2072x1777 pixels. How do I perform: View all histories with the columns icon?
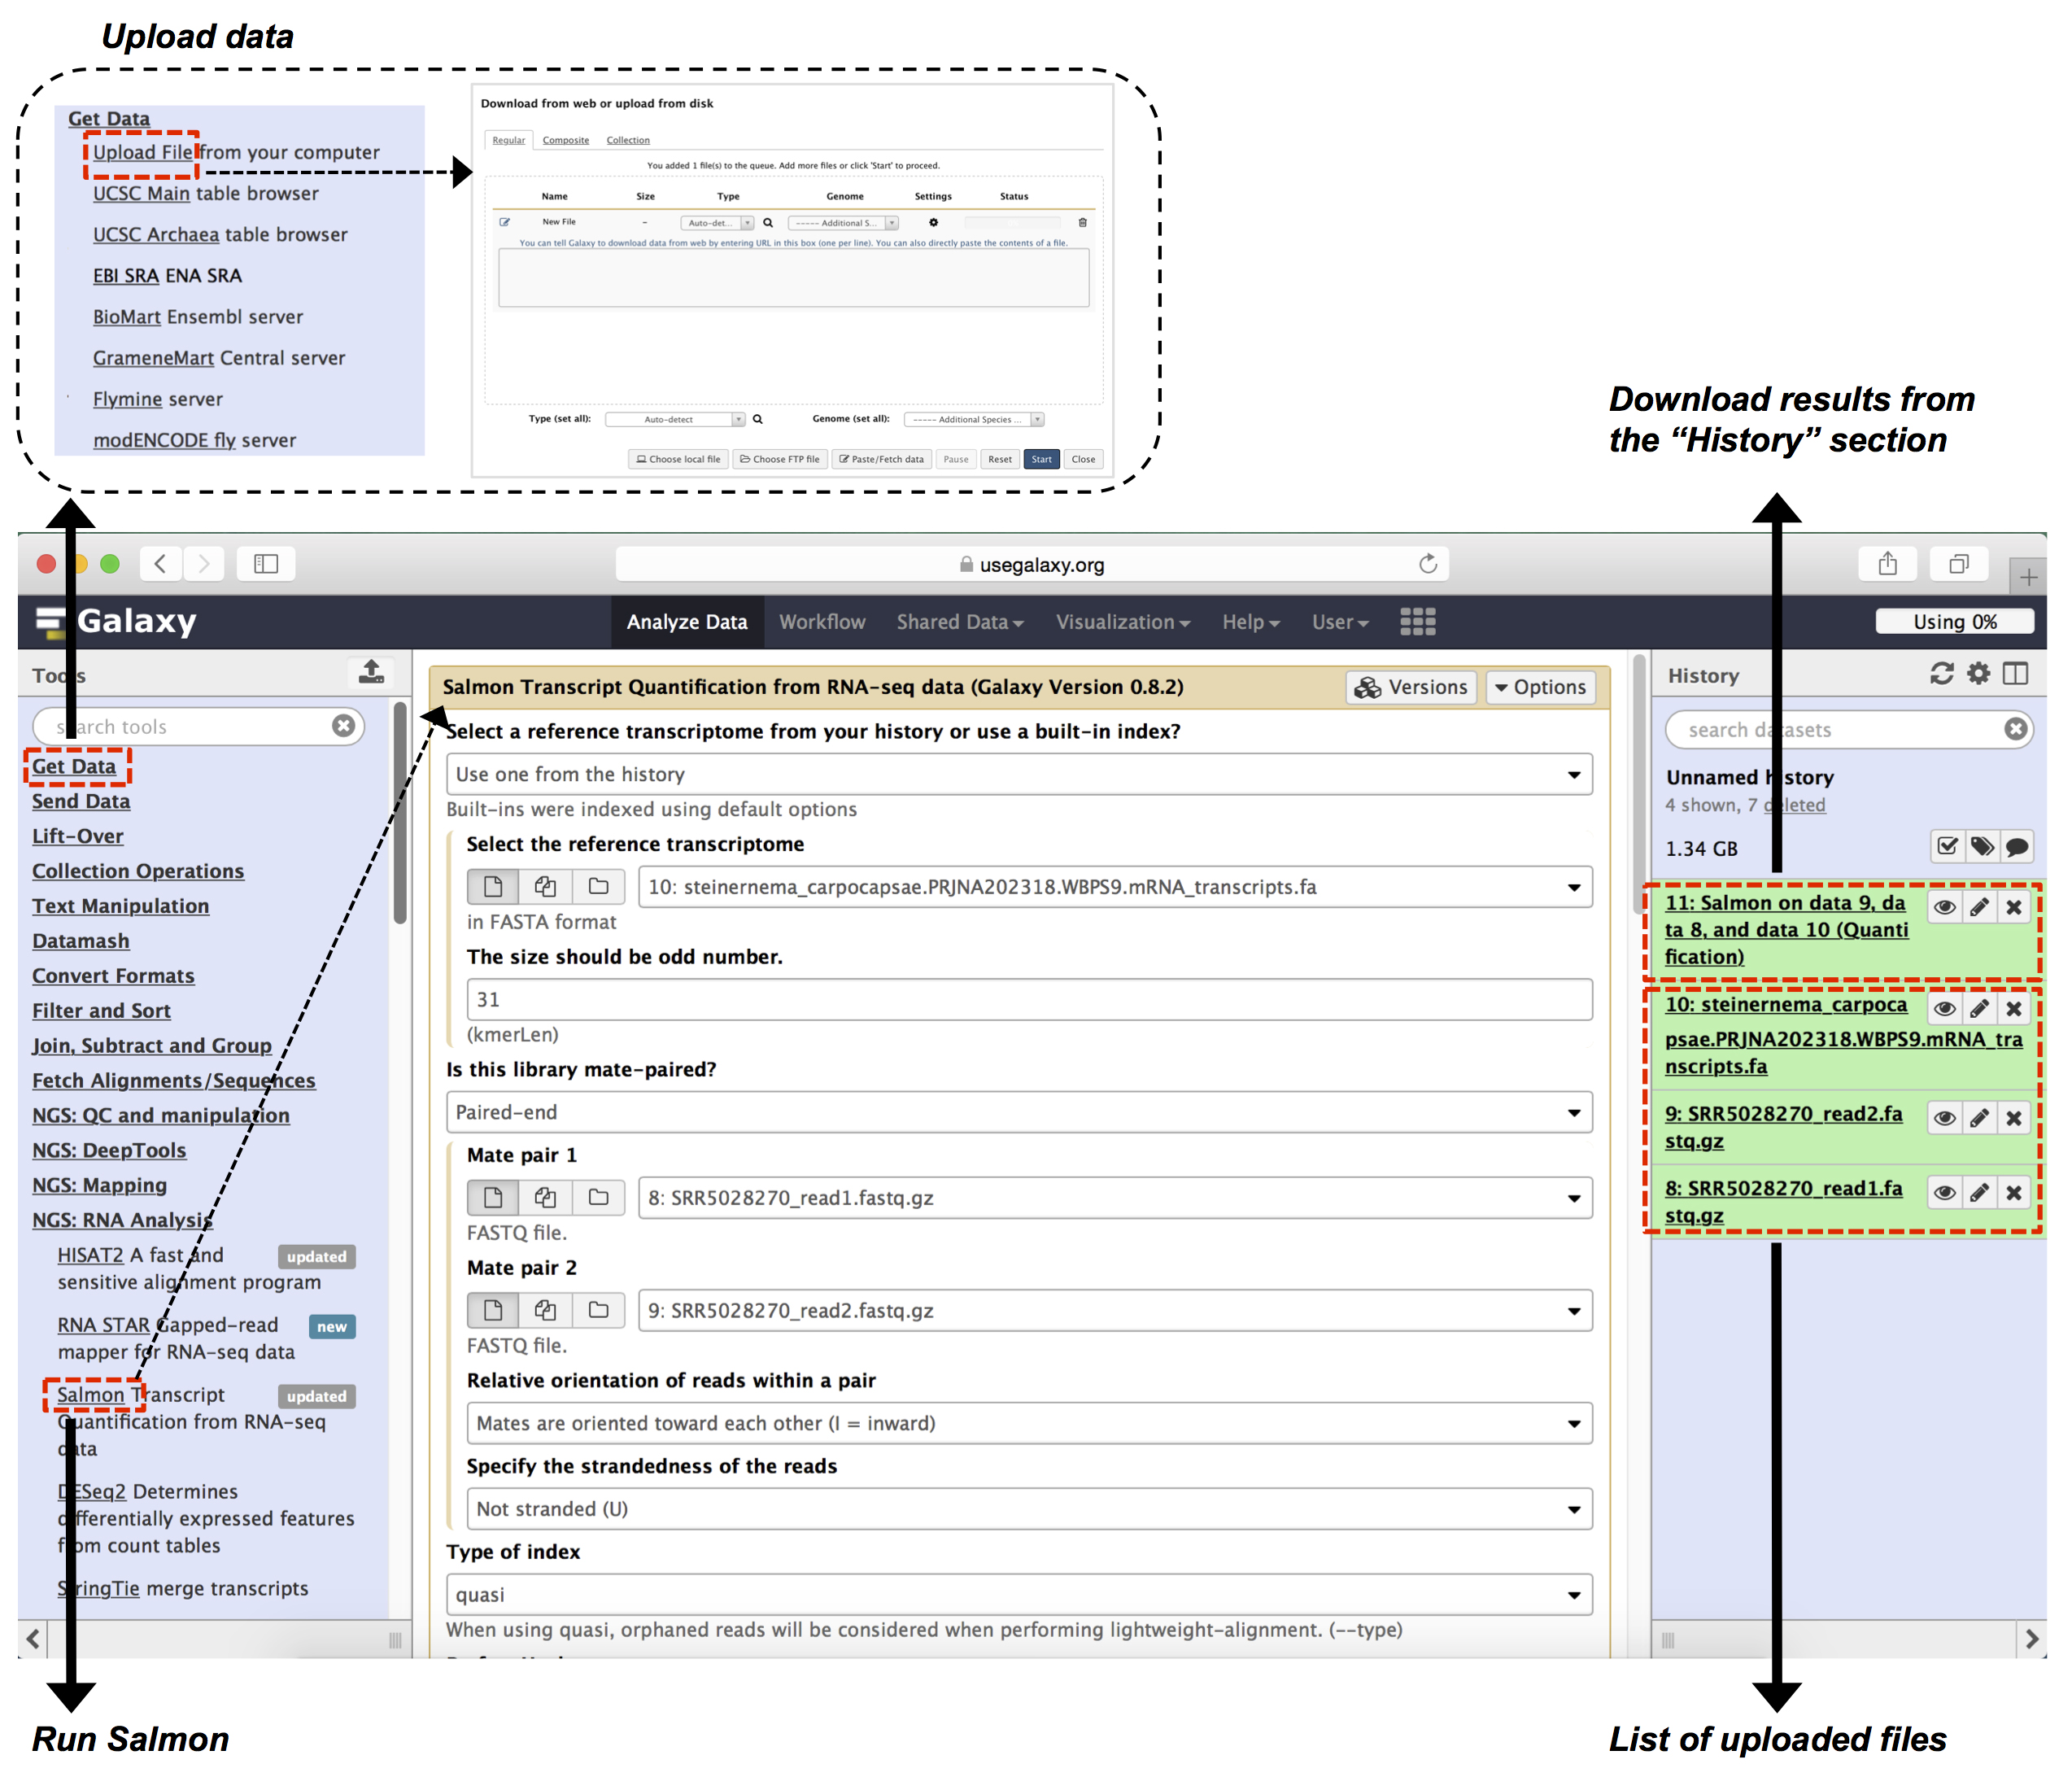click(2015, 674)
